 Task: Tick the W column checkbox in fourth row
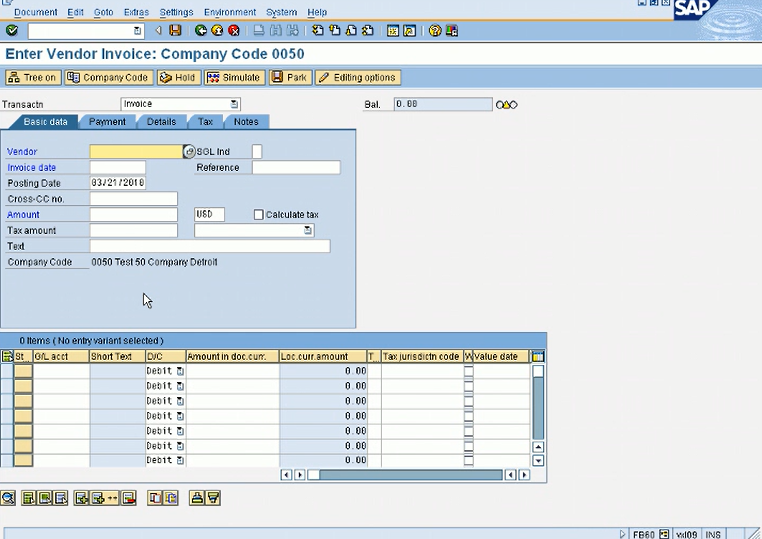(x=468, y=416)
